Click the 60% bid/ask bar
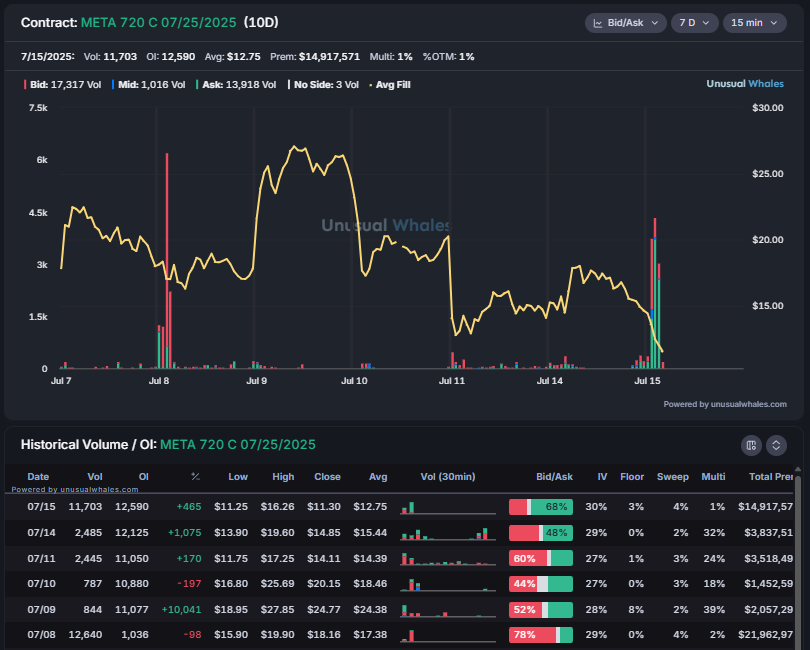This screenshot has height=650, width=810. point(541,559)
